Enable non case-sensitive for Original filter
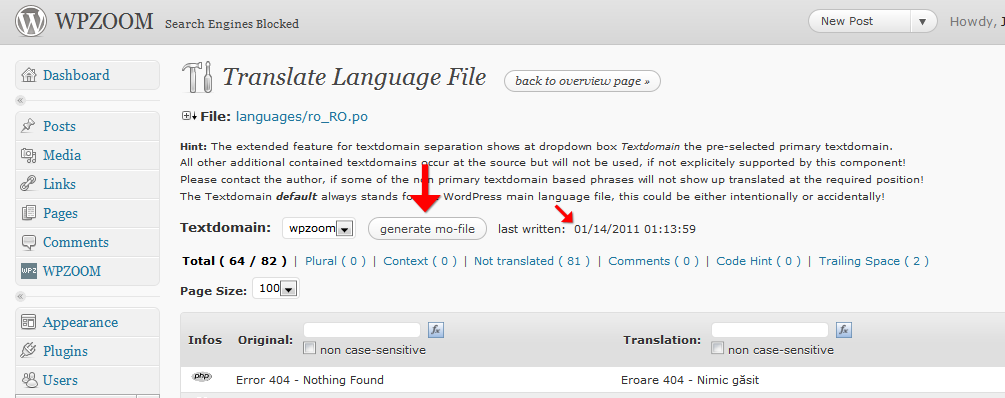The image size is (1005, 398). [310, 349]
